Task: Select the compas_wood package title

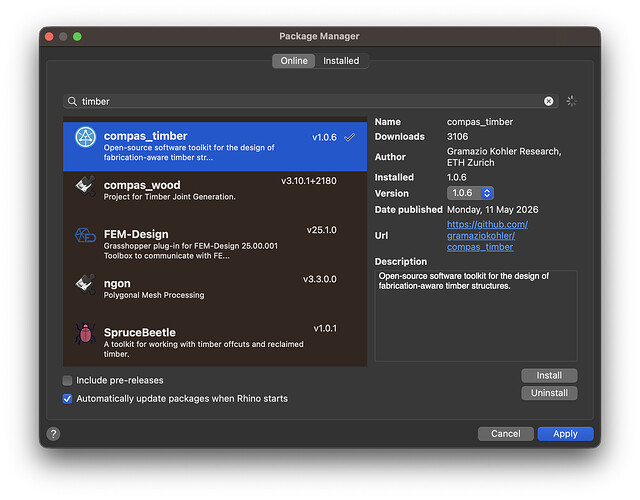Action: [142, 185]
